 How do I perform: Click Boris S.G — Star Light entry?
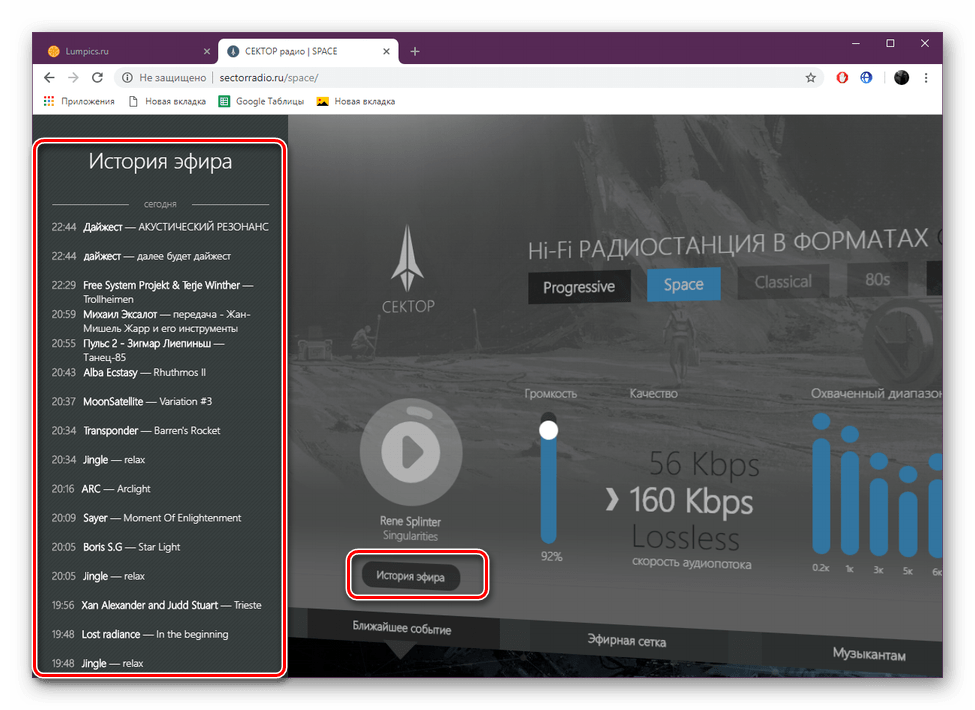coord(116,547)
